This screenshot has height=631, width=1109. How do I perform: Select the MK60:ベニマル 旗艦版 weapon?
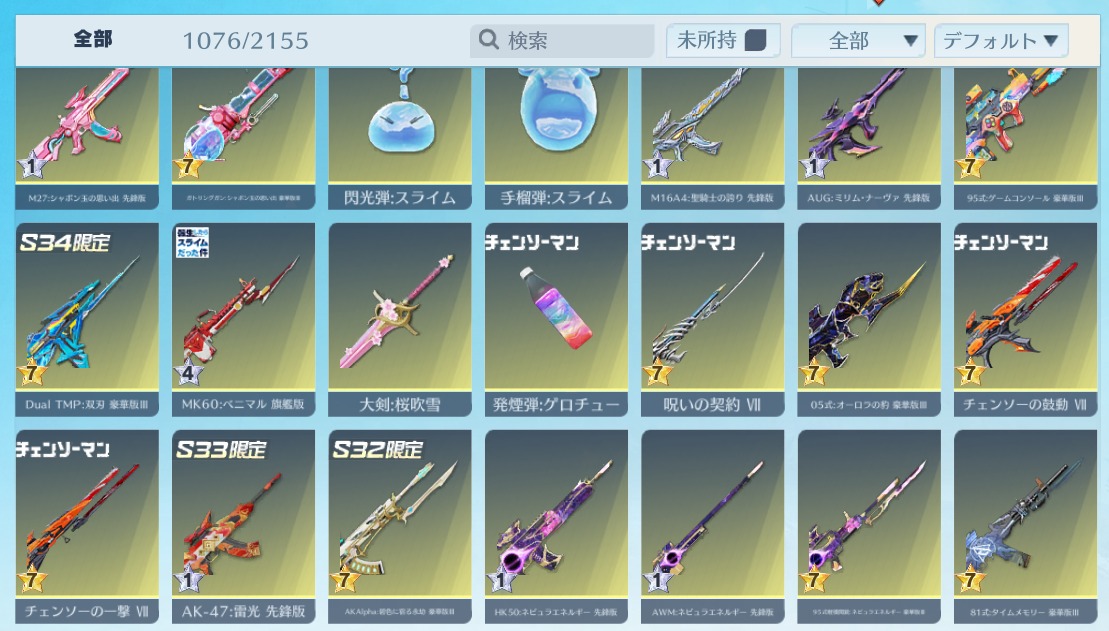(243, 320)
